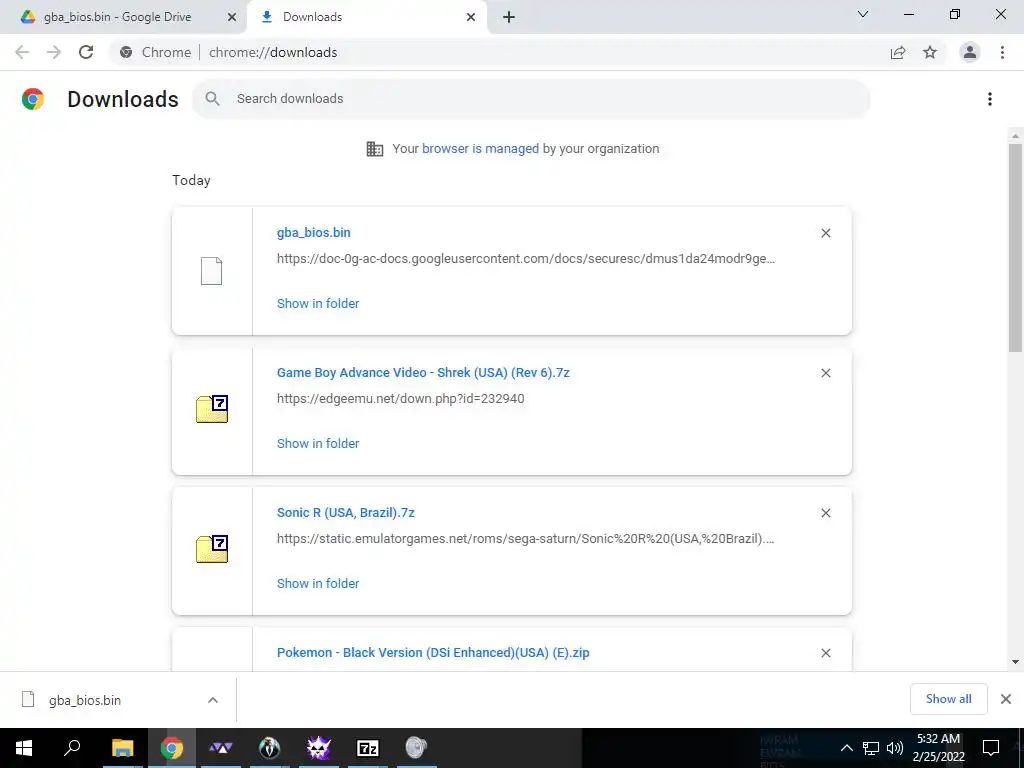This screenshot has height=768, width=1024.
Task: Open network status tray icon
Action: [x=871, y=748]
